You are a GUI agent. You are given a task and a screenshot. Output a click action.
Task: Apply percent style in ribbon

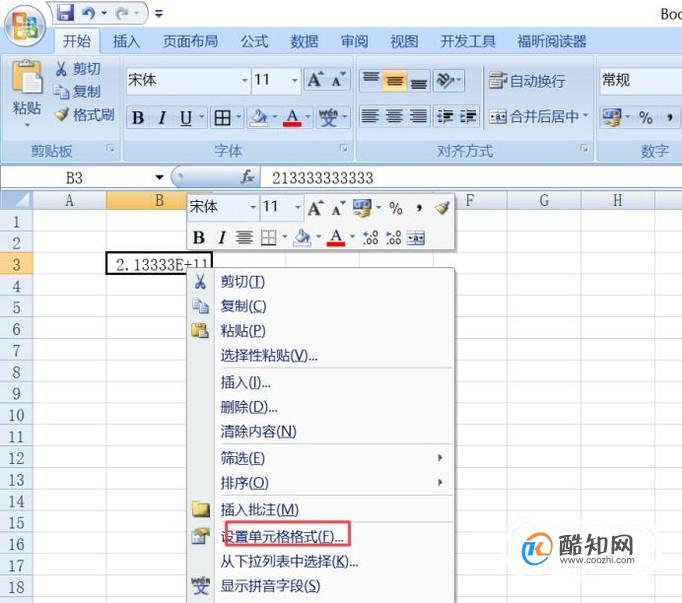click(646, 117)
